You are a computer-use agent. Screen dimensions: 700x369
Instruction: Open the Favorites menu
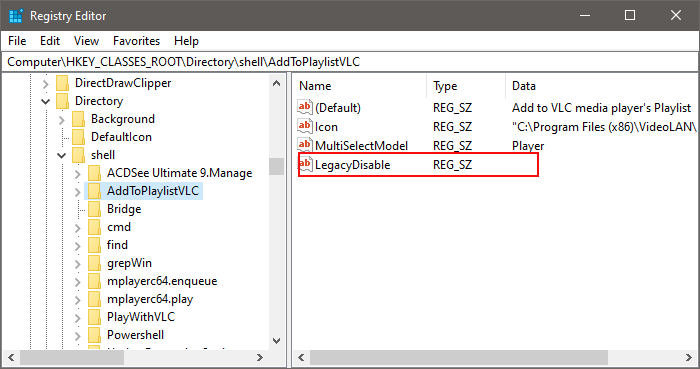coord(136,41)
